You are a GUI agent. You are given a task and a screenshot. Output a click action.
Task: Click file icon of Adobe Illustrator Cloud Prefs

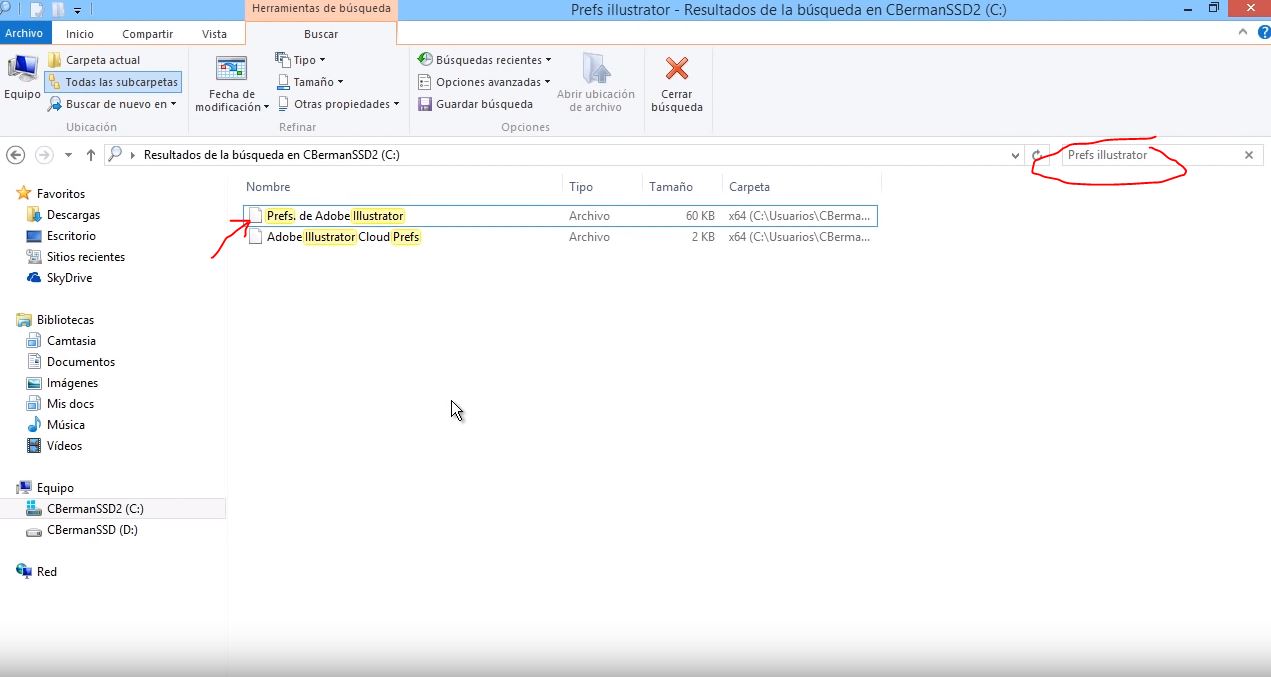pos(256,237)
